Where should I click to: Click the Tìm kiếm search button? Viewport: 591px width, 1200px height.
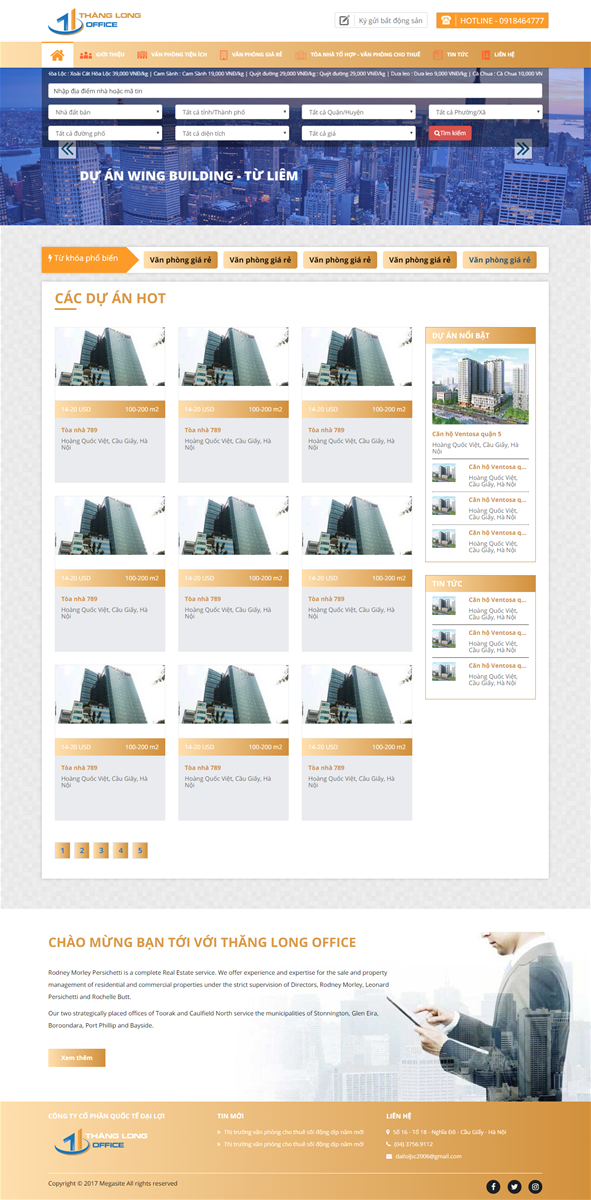pos(450,133)
